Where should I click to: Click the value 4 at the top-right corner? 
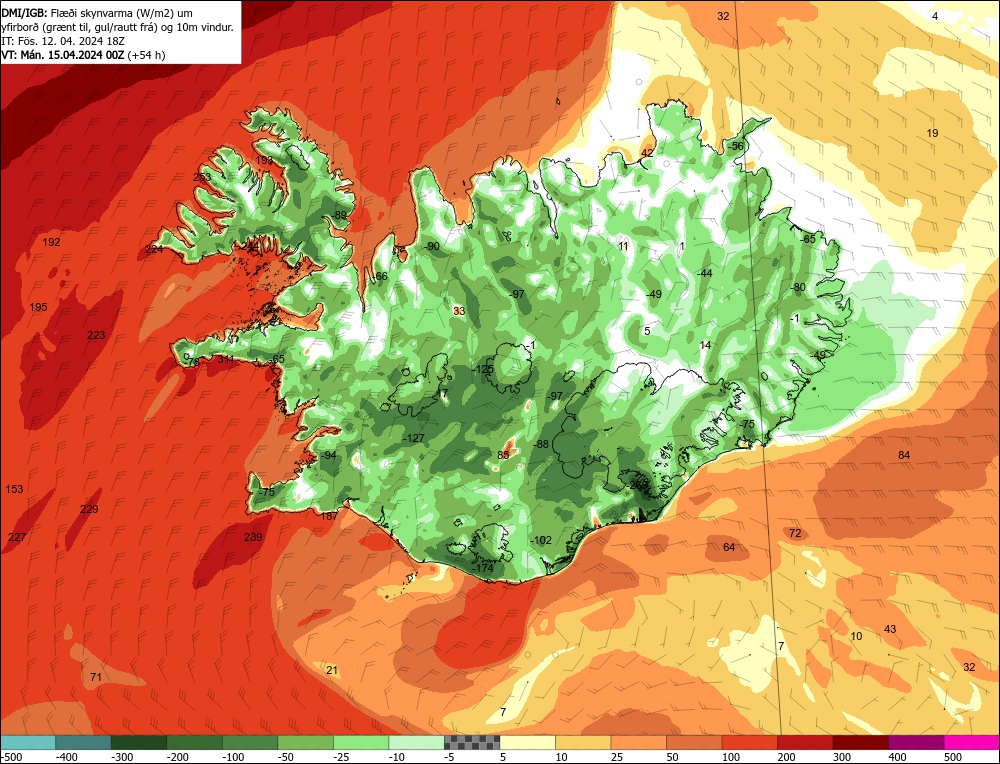[935, 16]
